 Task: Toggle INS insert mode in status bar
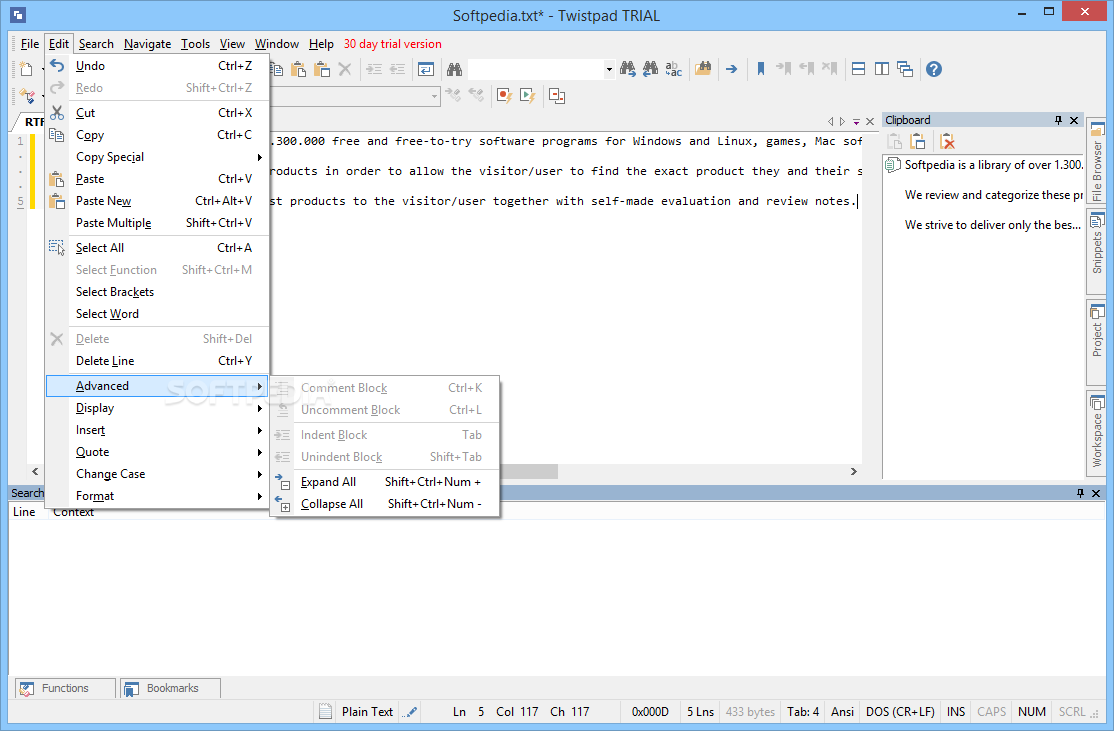(x=956, y=712)
